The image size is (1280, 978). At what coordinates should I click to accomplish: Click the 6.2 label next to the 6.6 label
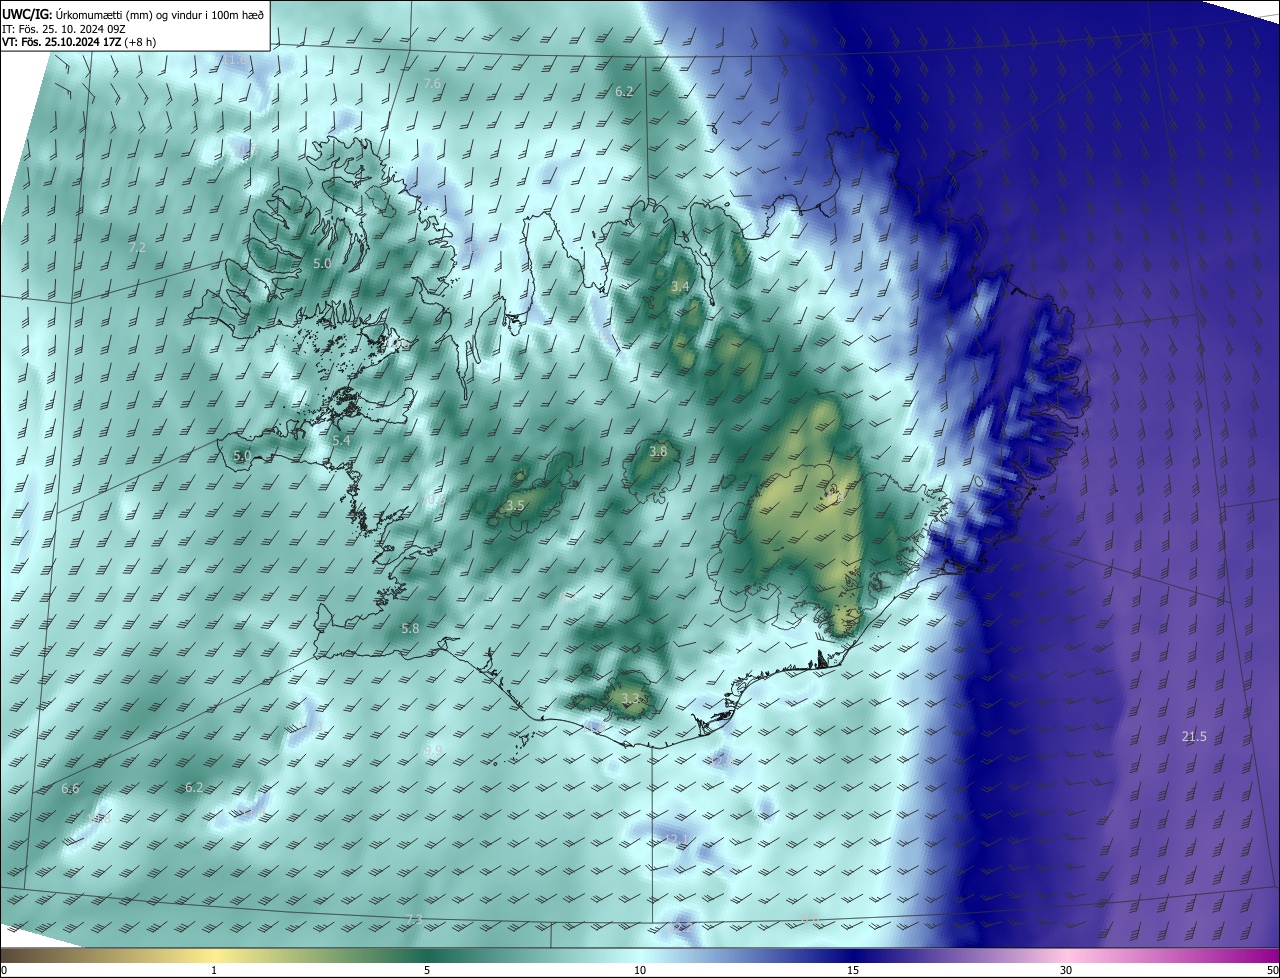[x=194, y=788]
